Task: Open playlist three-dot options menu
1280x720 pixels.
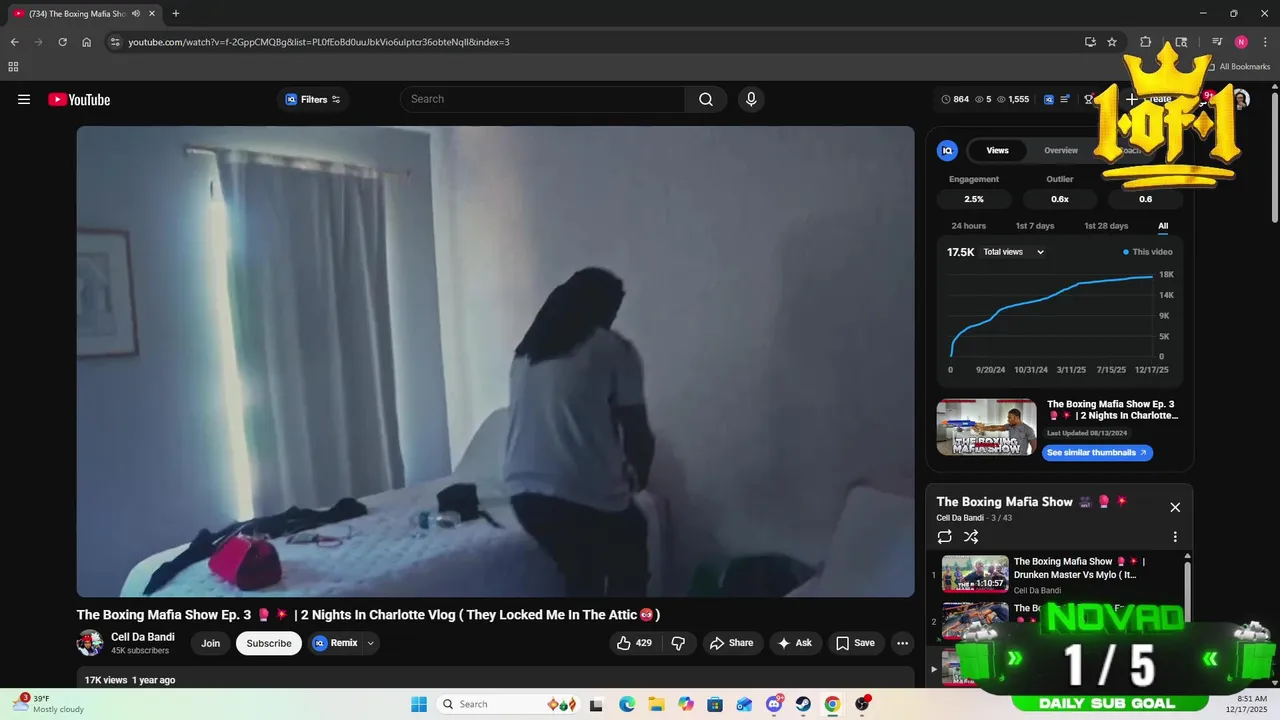Action: click(x=1175, y=537)
